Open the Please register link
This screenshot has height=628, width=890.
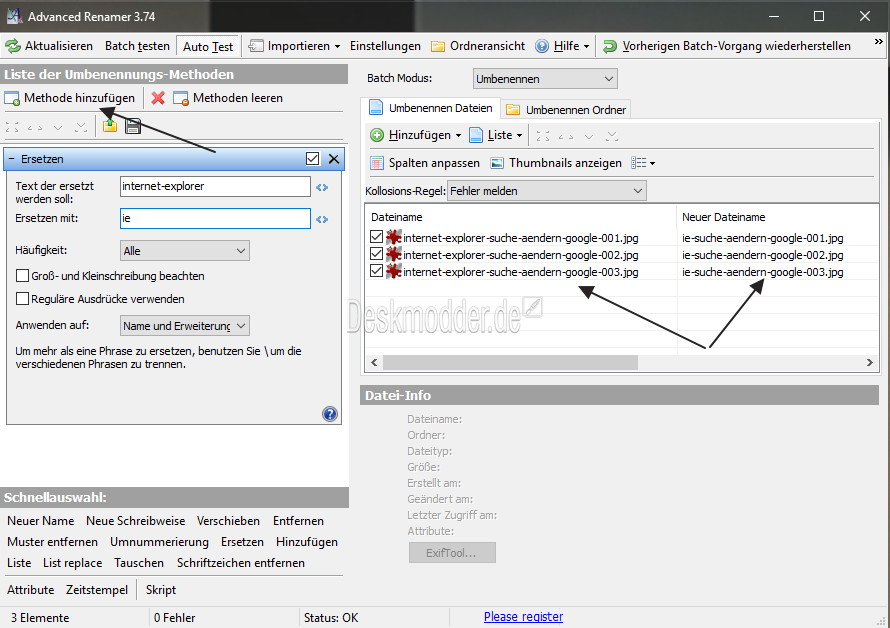coord(523,617)
